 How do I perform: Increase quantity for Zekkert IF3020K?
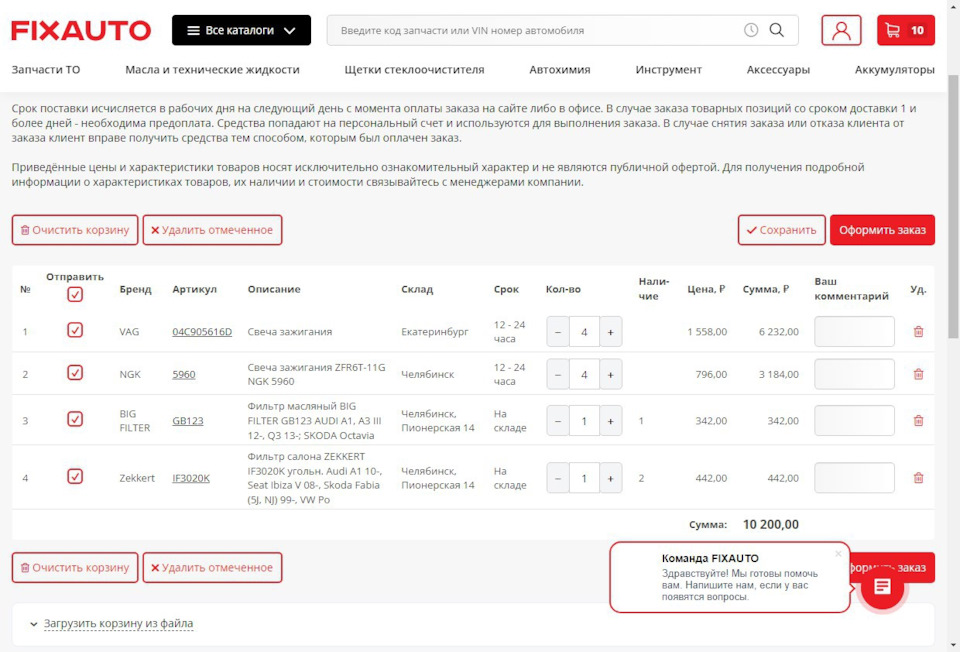point(610,478)
